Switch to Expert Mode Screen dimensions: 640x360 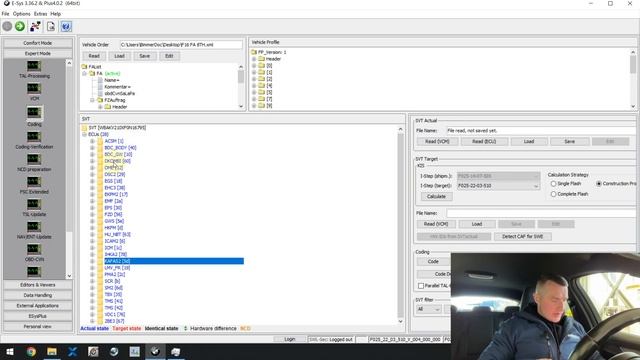[38, 54]
